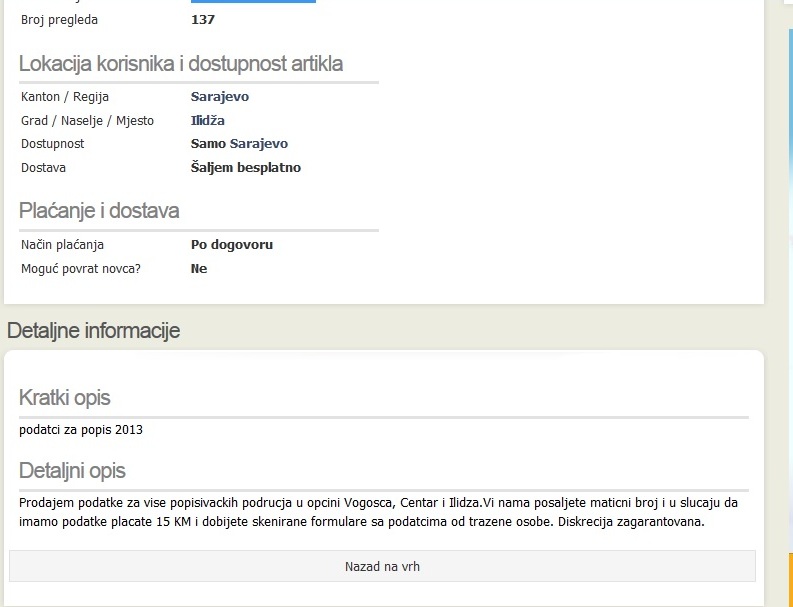Click the Plaćanje i dostava heading
The image size is (793, 607).
point(99,211)
